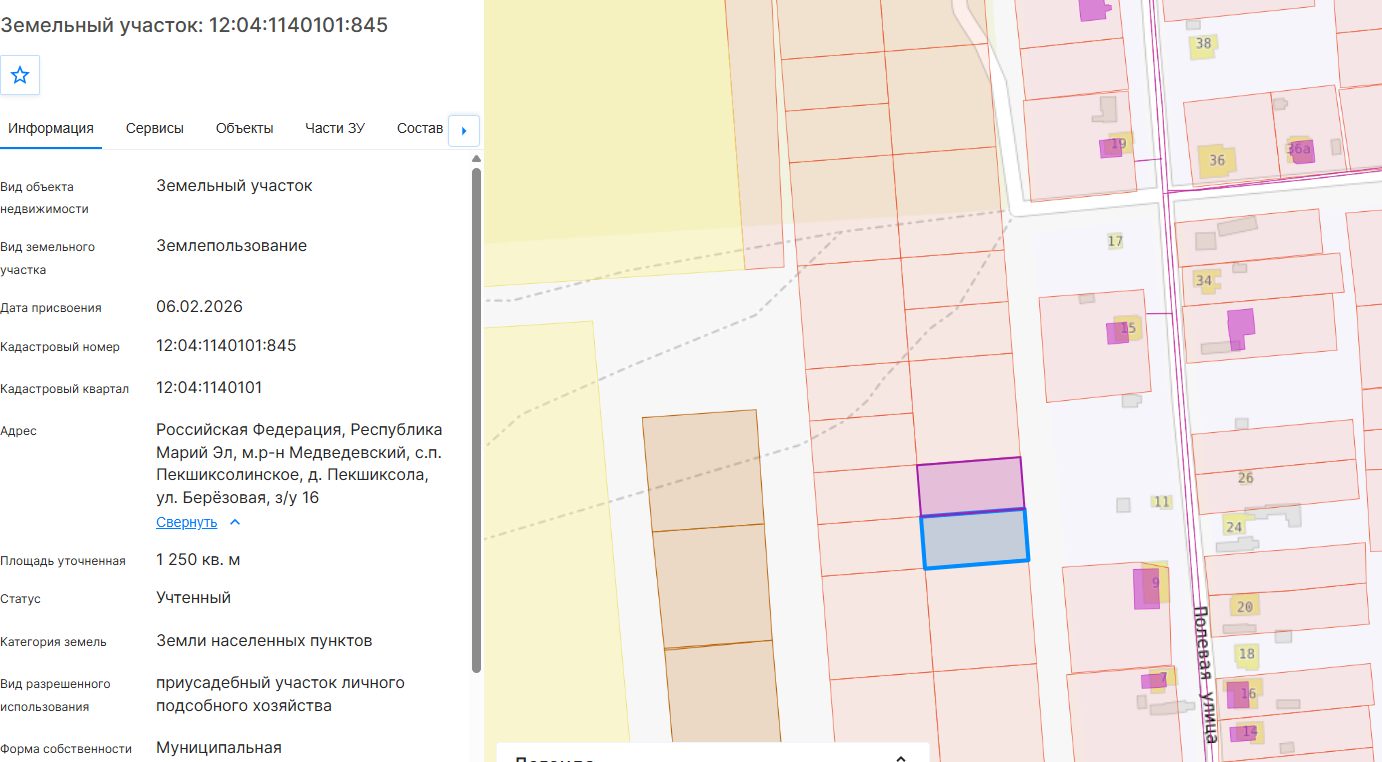
Task: Collapse the address via Свернуть link
Action: [x=186, y=522]
